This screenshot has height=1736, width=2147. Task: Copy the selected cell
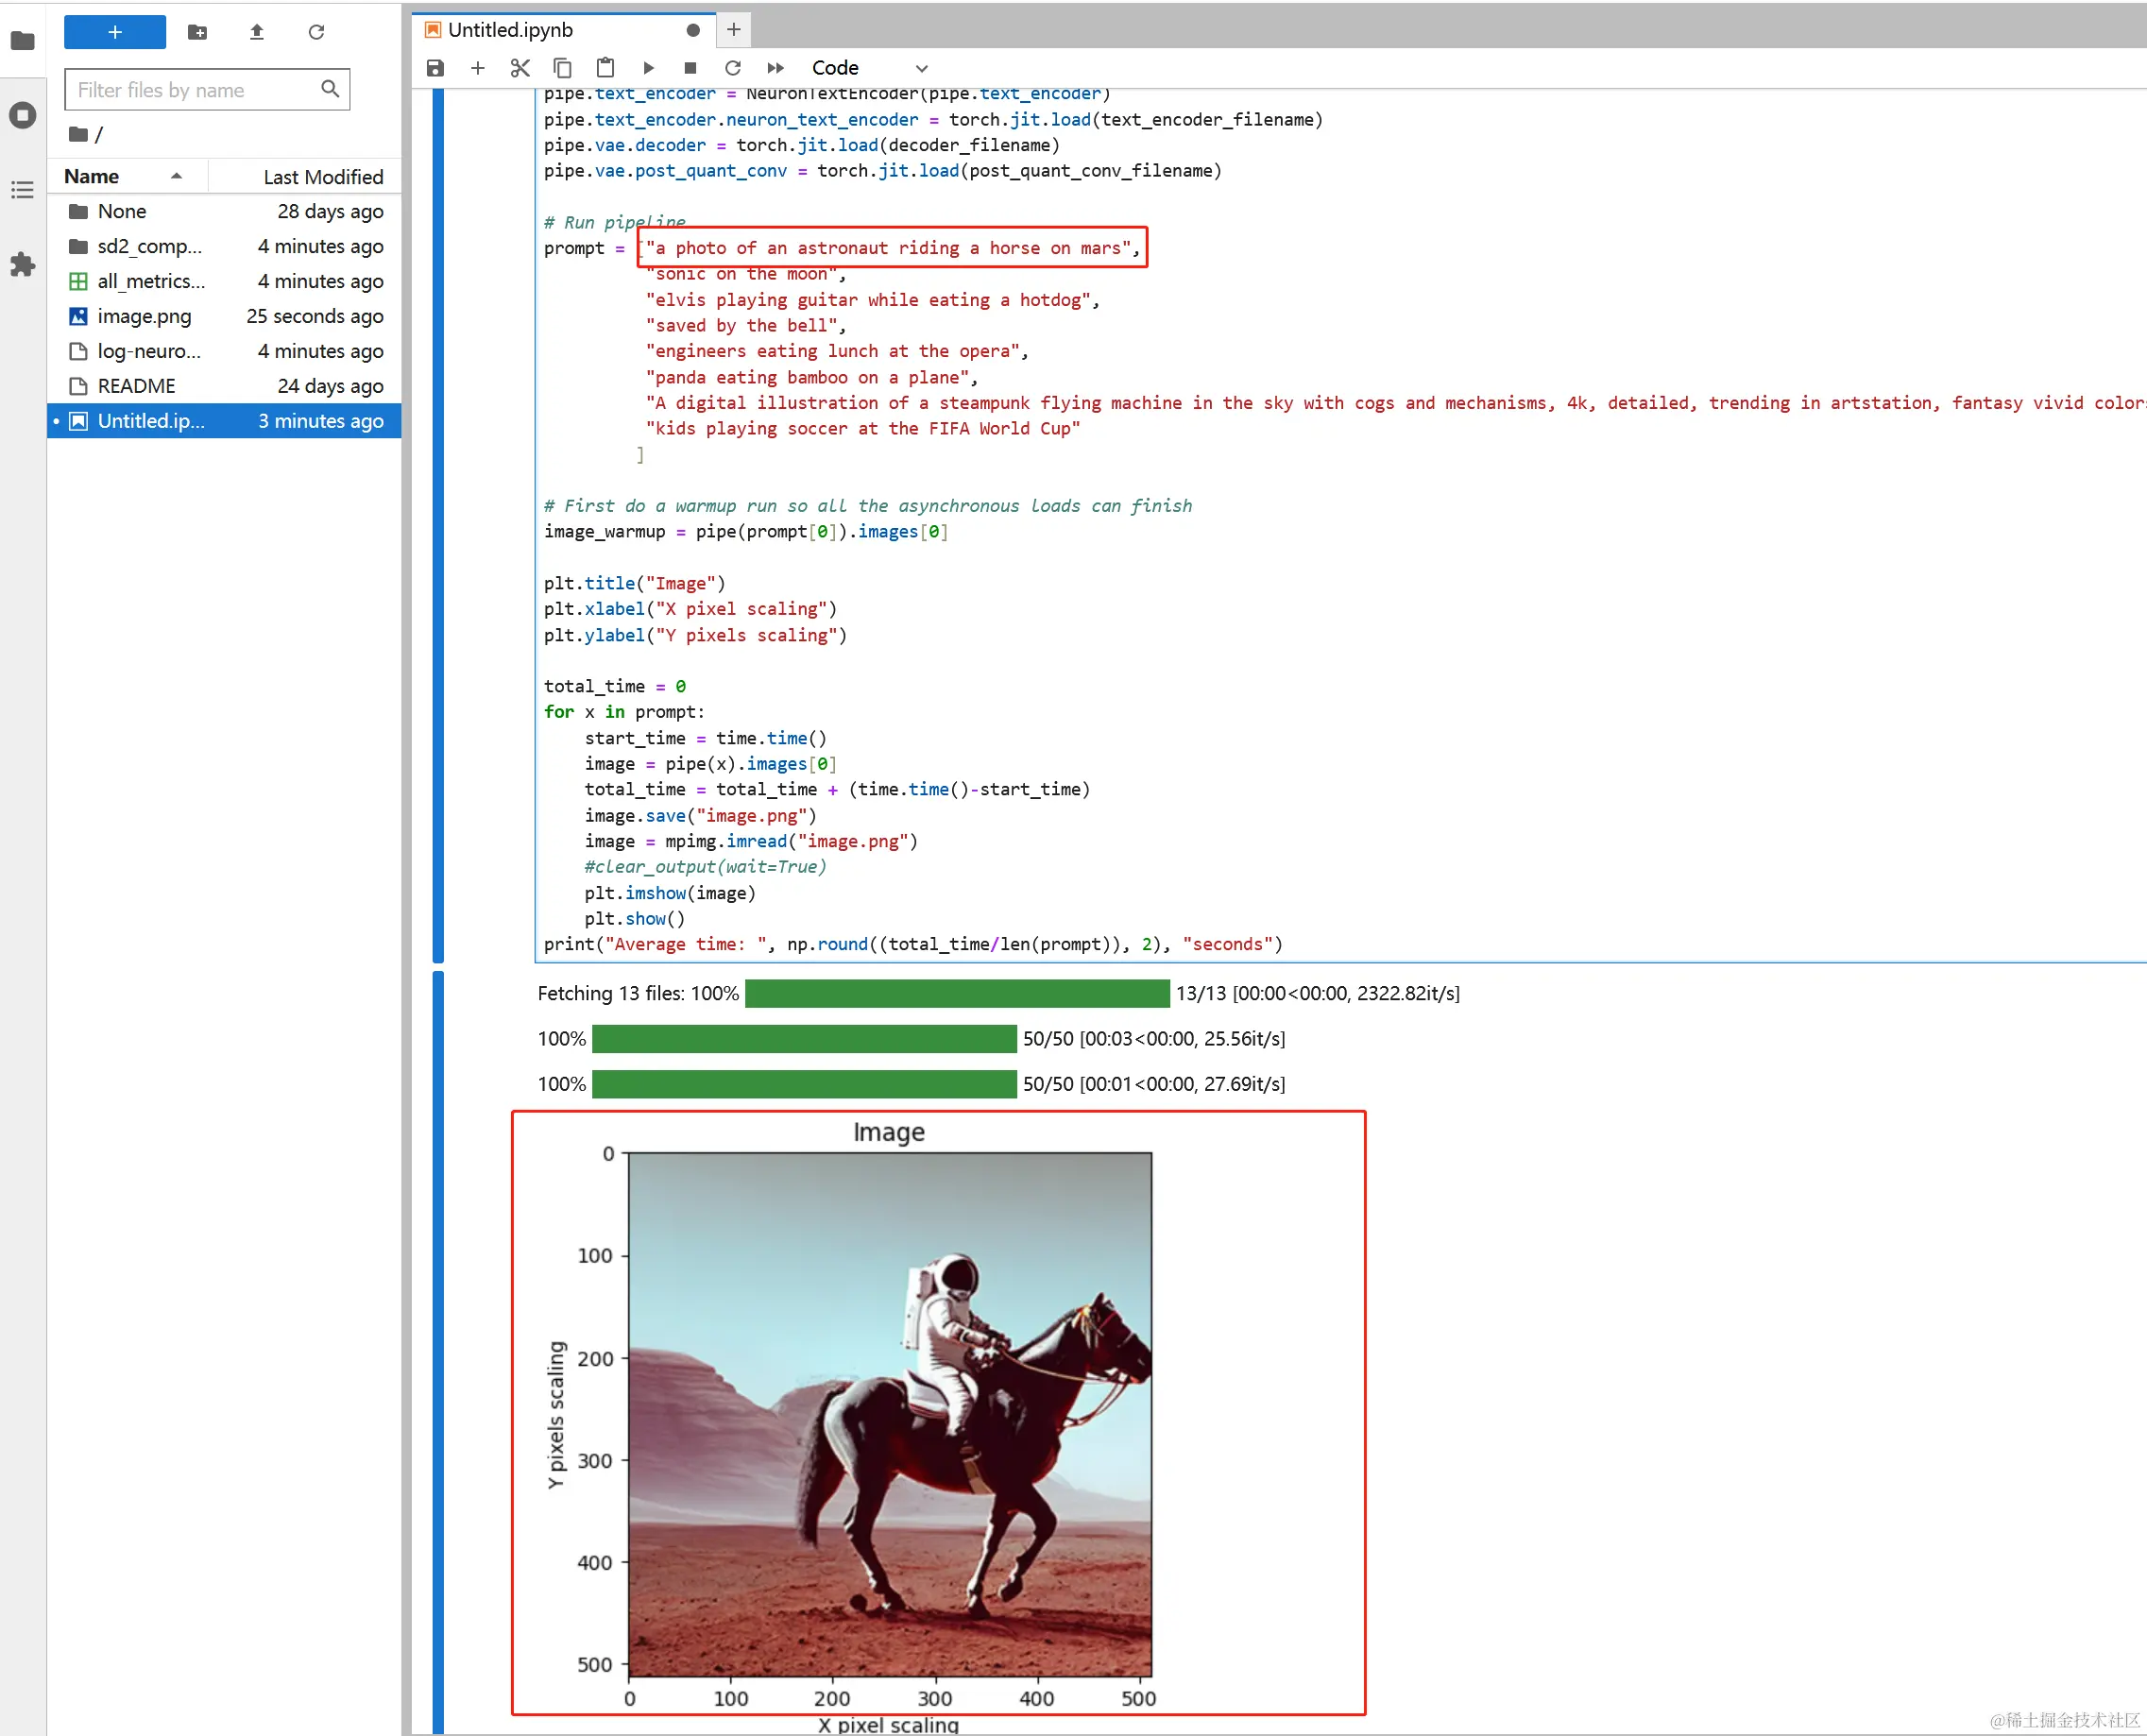coord(562,68)
